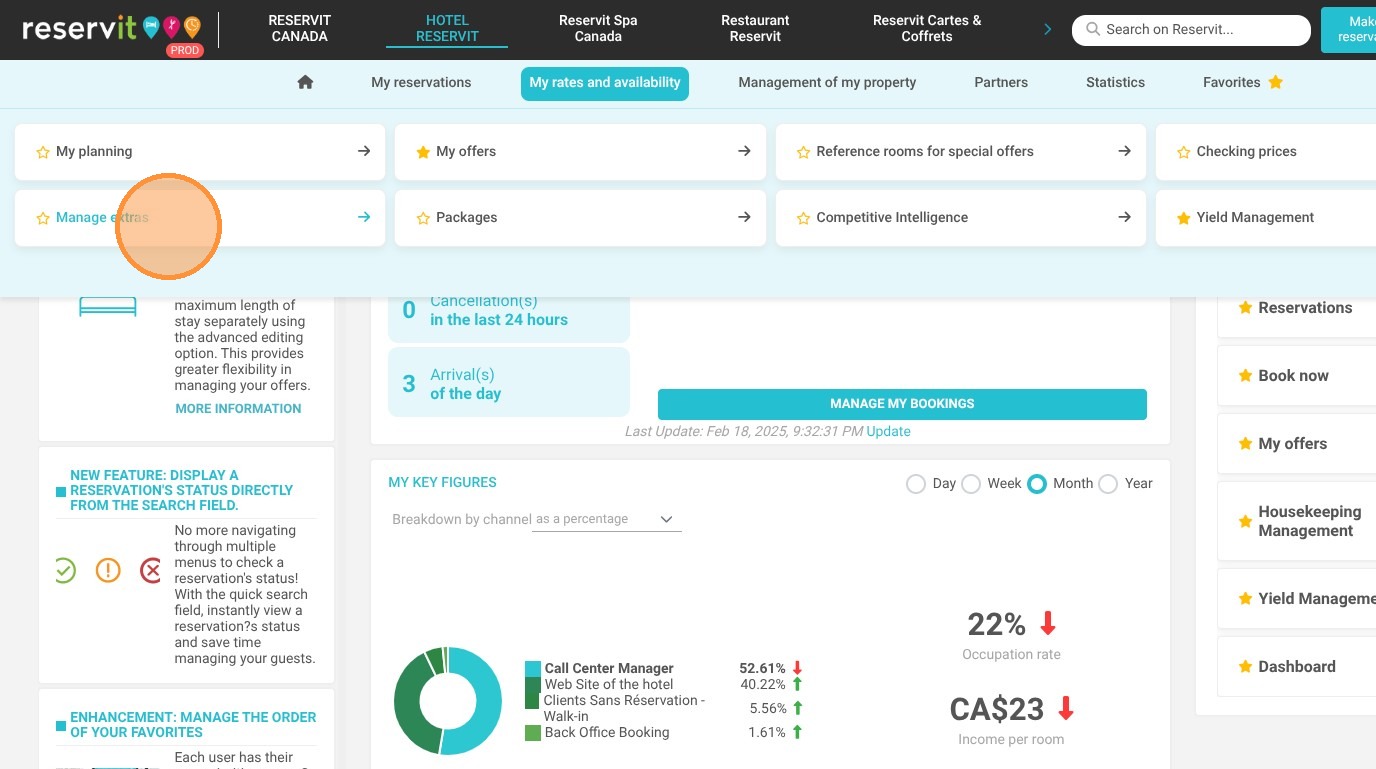Click the Back Office Booking legend swatch
This screenshot has height=769, width=1376.
(533, 733)
